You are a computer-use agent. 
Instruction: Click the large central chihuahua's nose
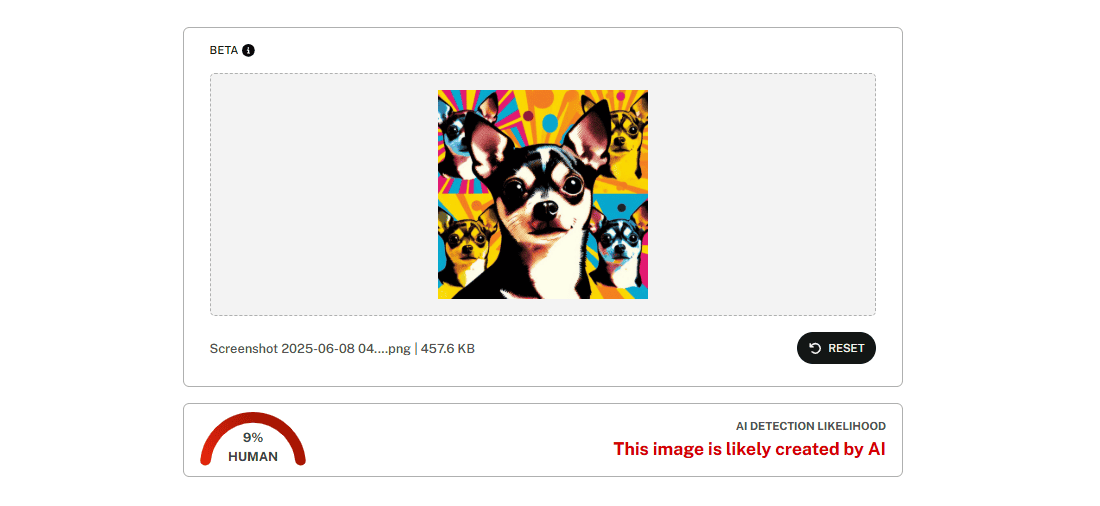[x=544, y=208]
